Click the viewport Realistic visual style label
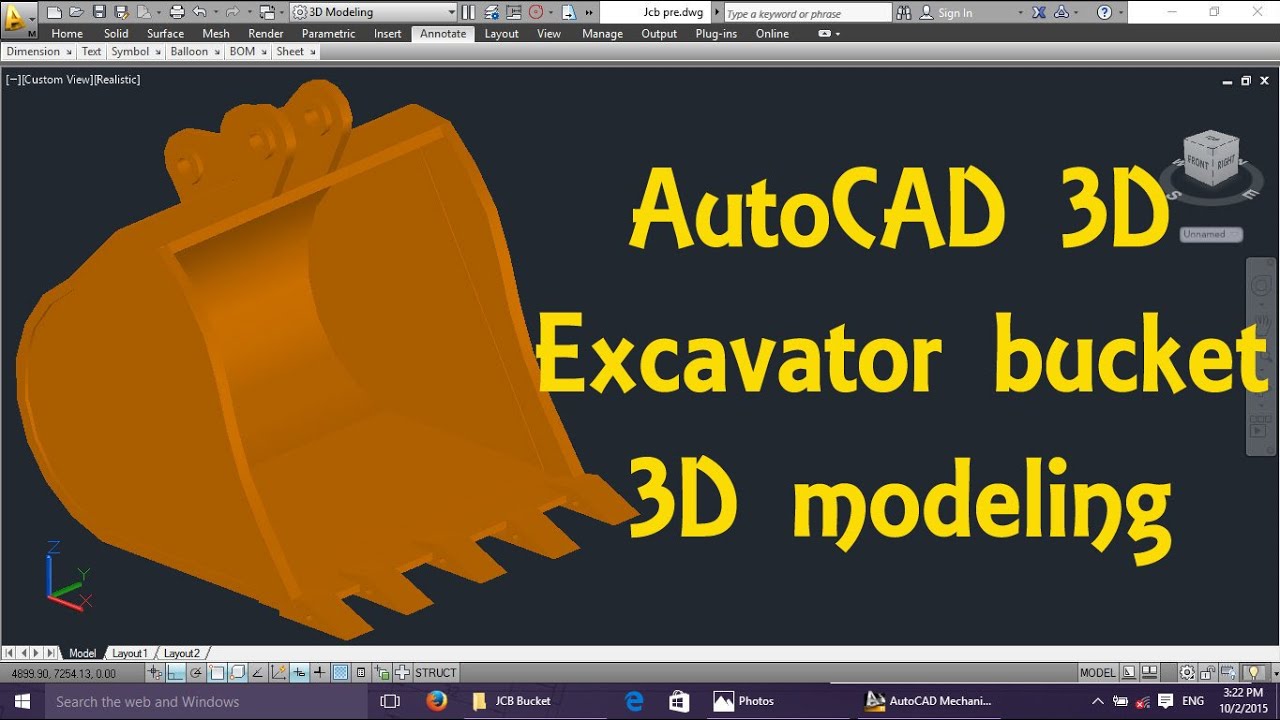Screen dimensions: 1280x720 coord(117,79)
